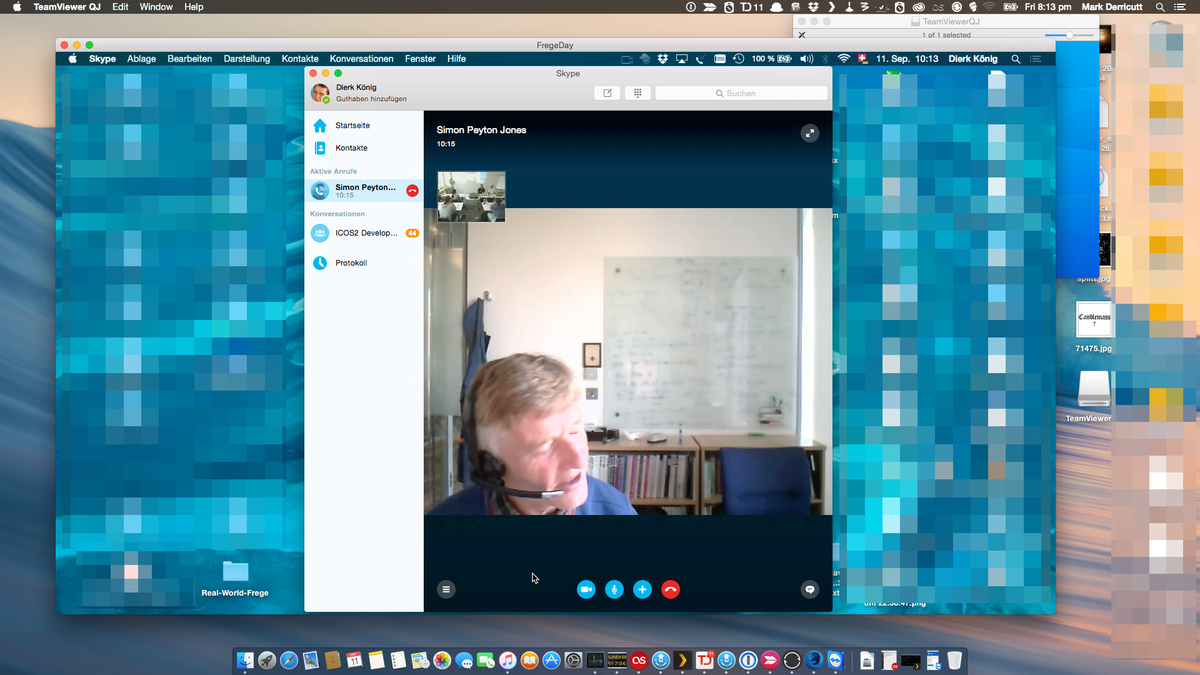The height and width of the screenshot is (675, 1200).
Task: Open the Mark Derricutt user menu
Action: coord(1112,6)
